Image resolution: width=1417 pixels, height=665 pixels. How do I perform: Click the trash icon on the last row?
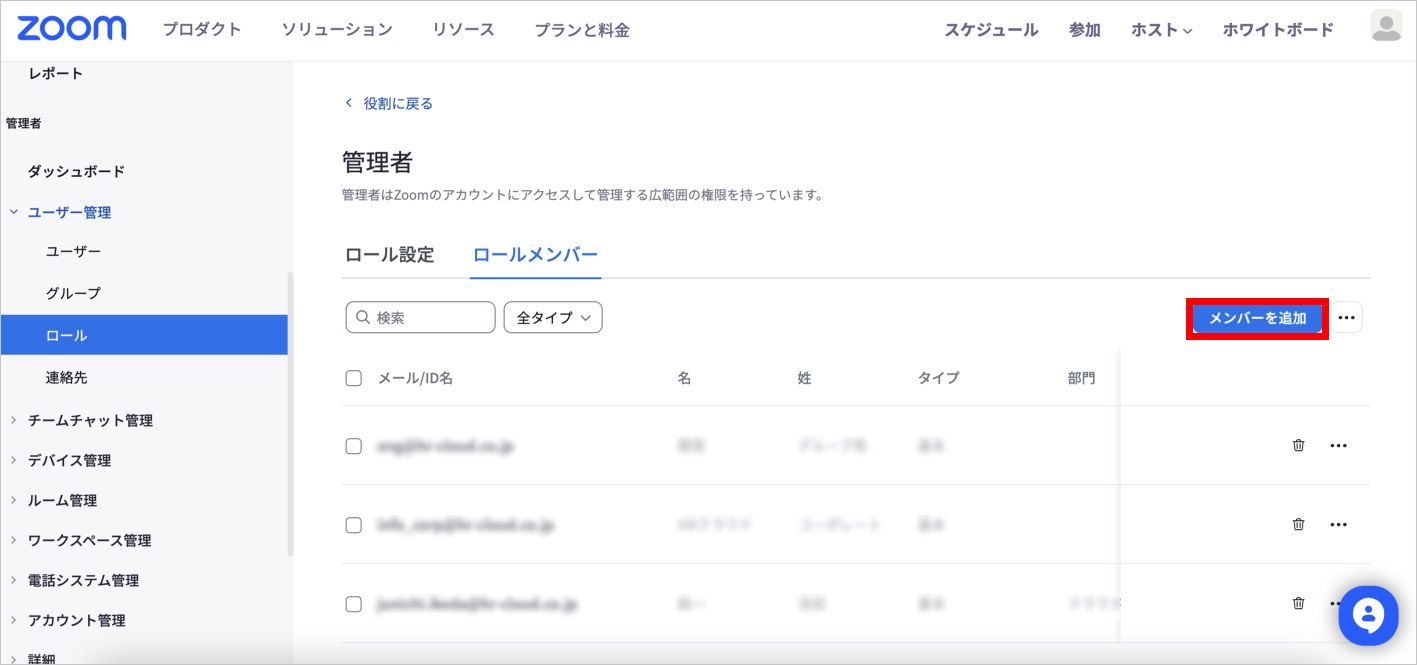point(1298,603)
